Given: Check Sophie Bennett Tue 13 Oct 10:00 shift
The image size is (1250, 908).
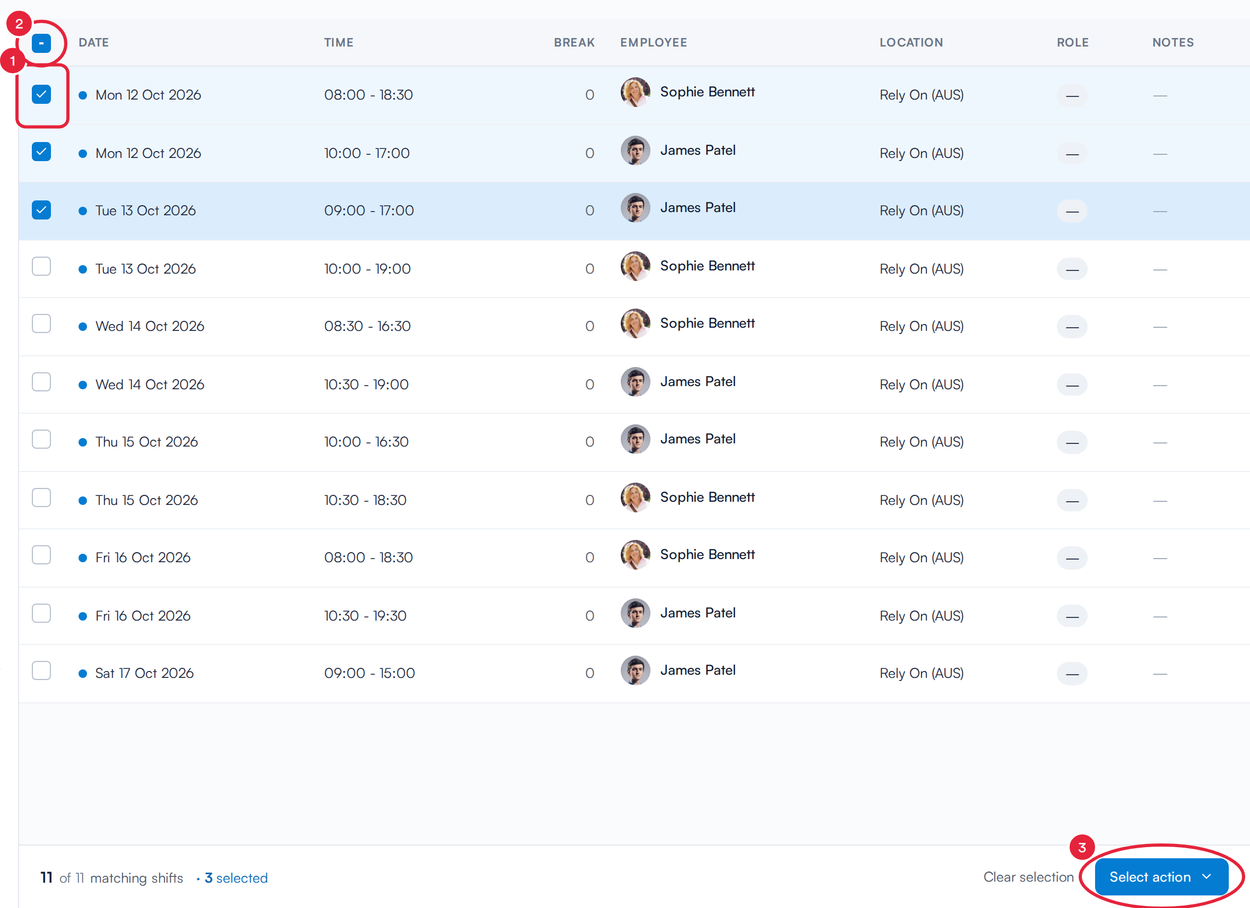Looking at the screenshot, I should tap(41, 266).
